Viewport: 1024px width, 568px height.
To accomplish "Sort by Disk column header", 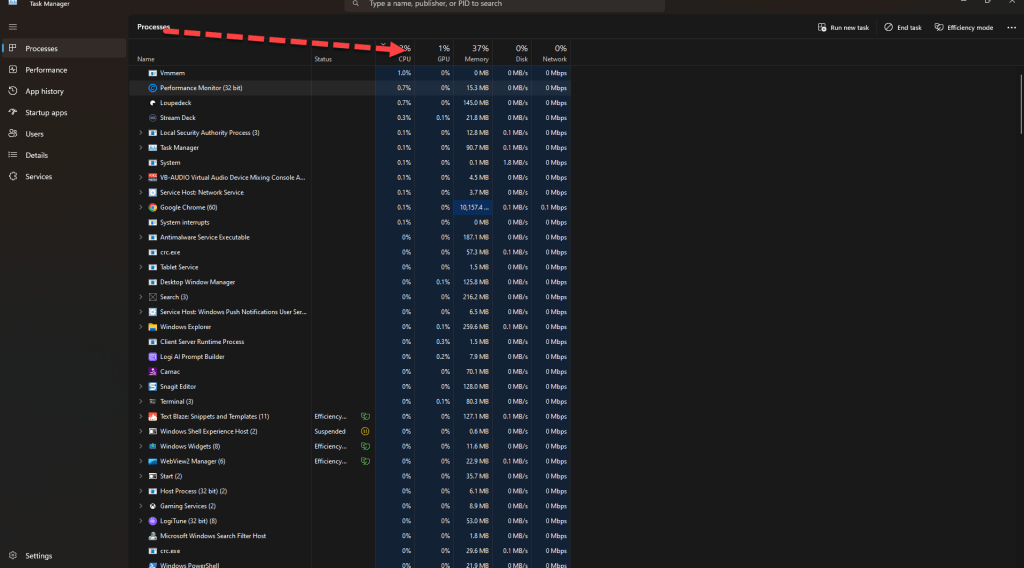I will pyautogui.click(x=512, y=53).
